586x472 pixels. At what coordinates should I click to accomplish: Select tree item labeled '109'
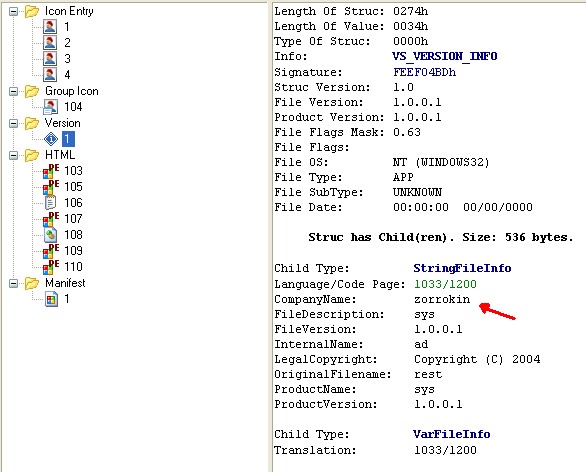coord(73,251)
